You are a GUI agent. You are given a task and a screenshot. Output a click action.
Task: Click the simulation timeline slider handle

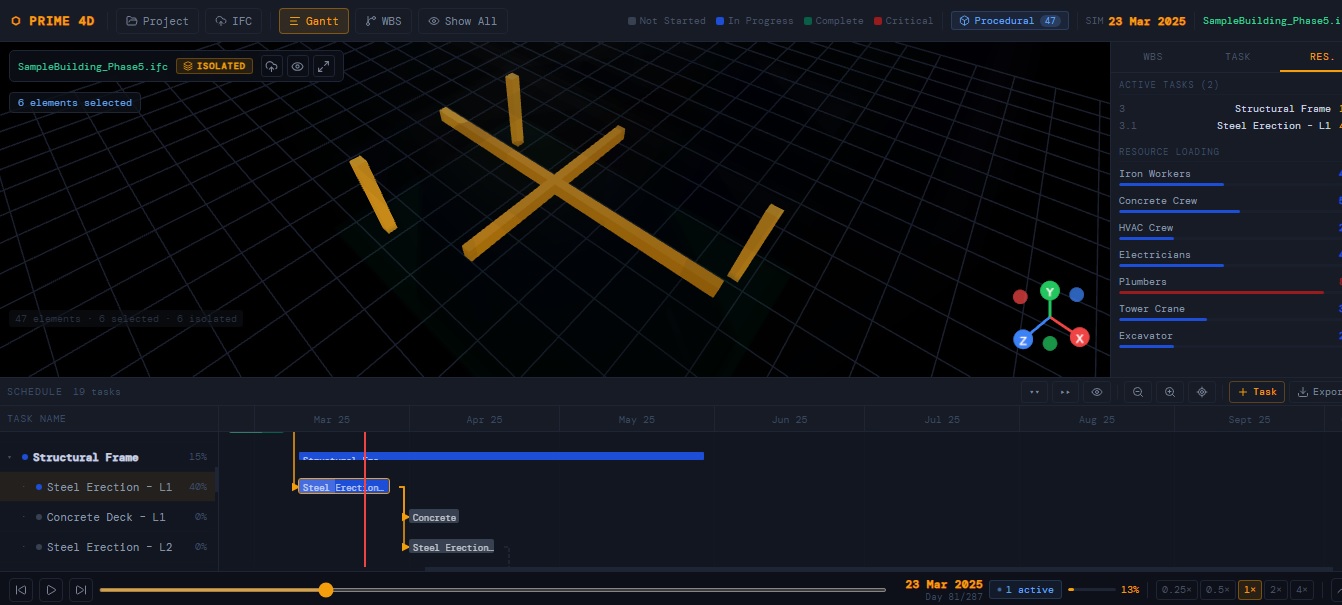click(x=325, y=590)
